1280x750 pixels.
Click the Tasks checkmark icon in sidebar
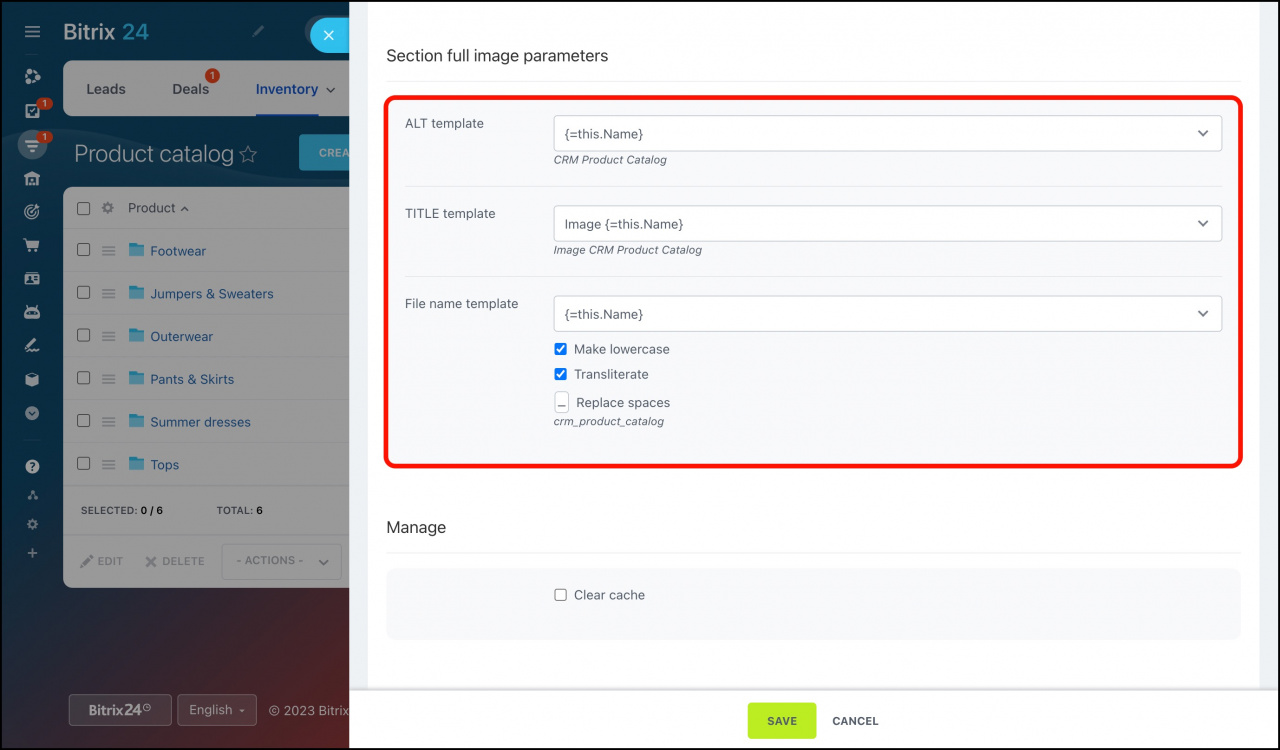[x=32, y=111]
